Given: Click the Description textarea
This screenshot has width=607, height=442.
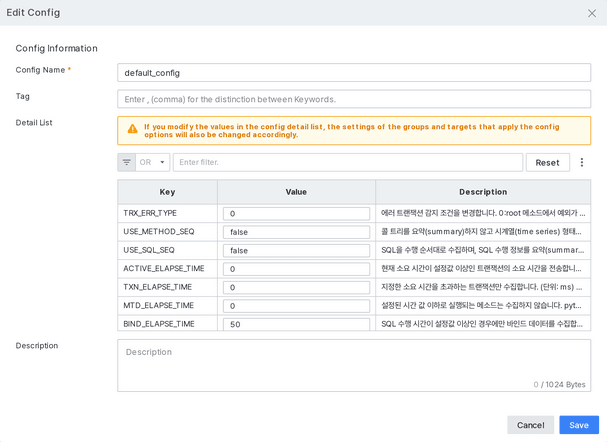Looking at the screenshot, I should coord(354,365).
